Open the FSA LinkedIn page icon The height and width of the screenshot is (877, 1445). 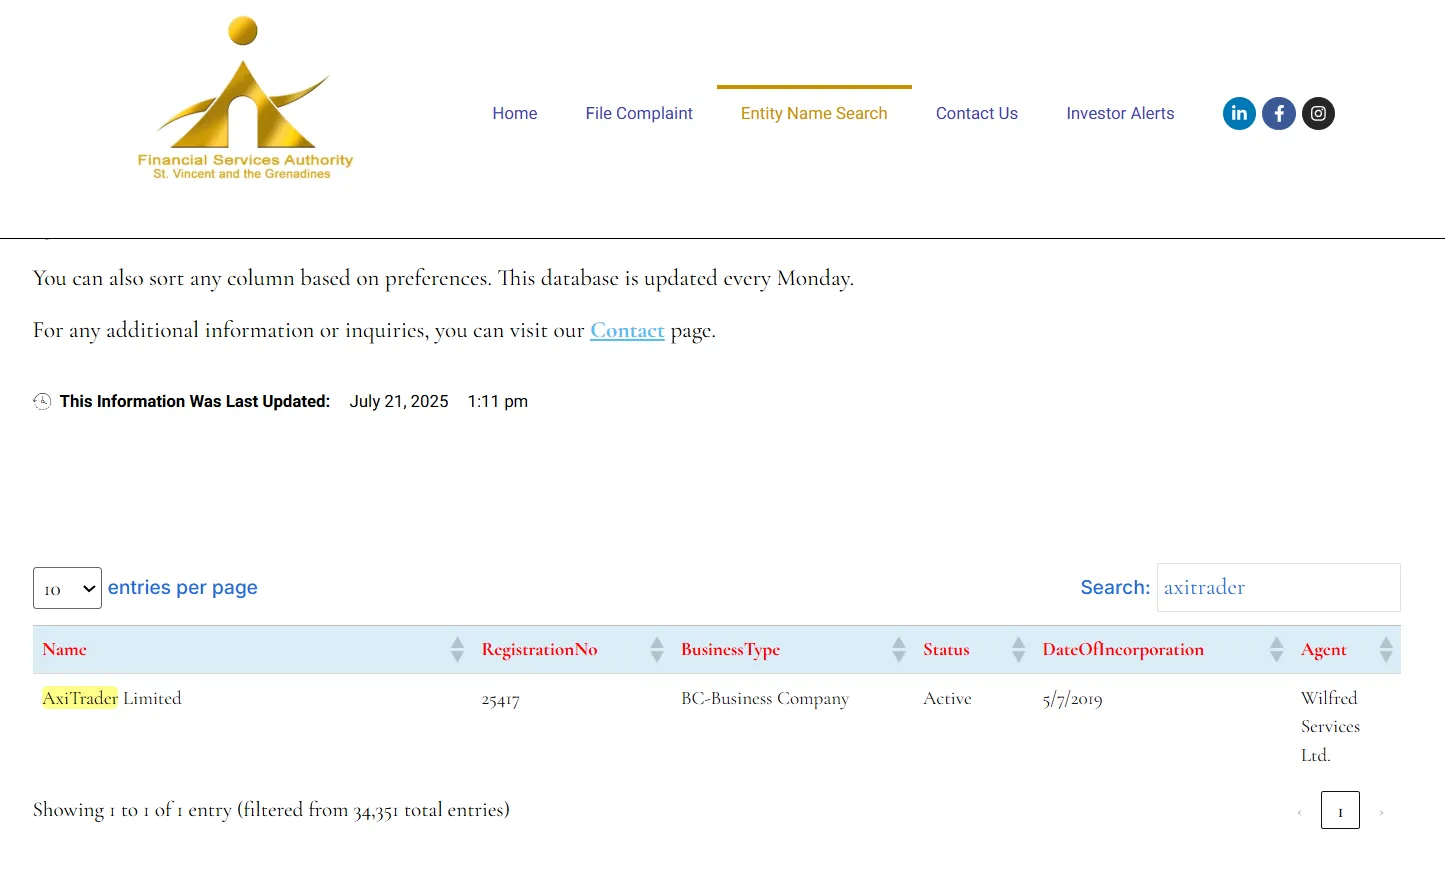coord(1239,113)
